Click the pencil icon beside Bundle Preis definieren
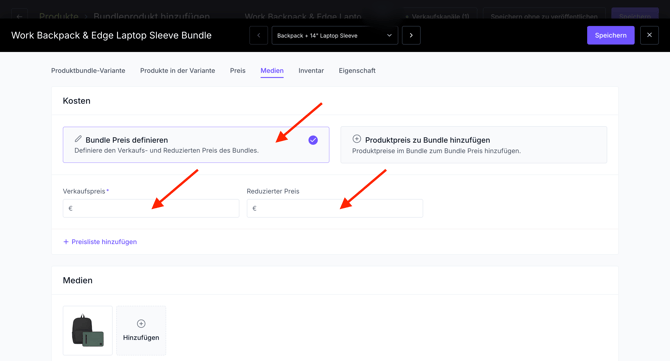The image size is (670, 361). (x=78, y=139)
